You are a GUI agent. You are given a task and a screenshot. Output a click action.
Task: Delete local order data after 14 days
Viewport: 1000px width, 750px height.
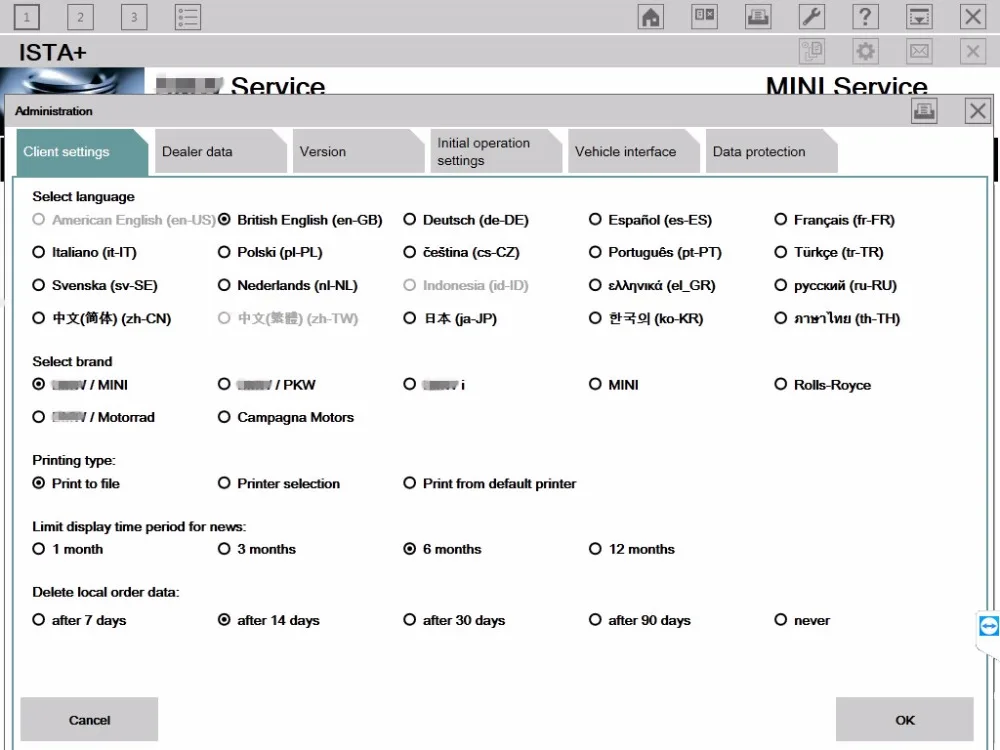268,620
